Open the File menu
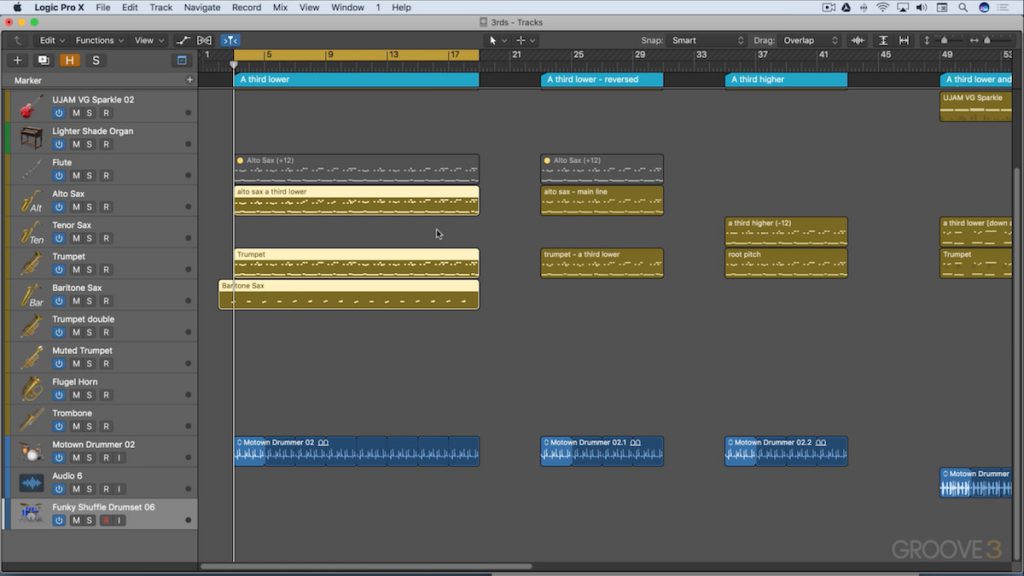 [x=103, y=7]
